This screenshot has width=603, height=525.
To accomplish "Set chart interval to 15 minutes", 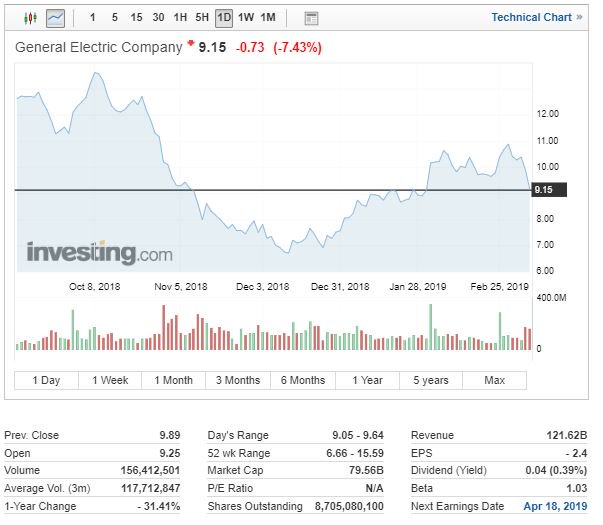I will (136, 17).
